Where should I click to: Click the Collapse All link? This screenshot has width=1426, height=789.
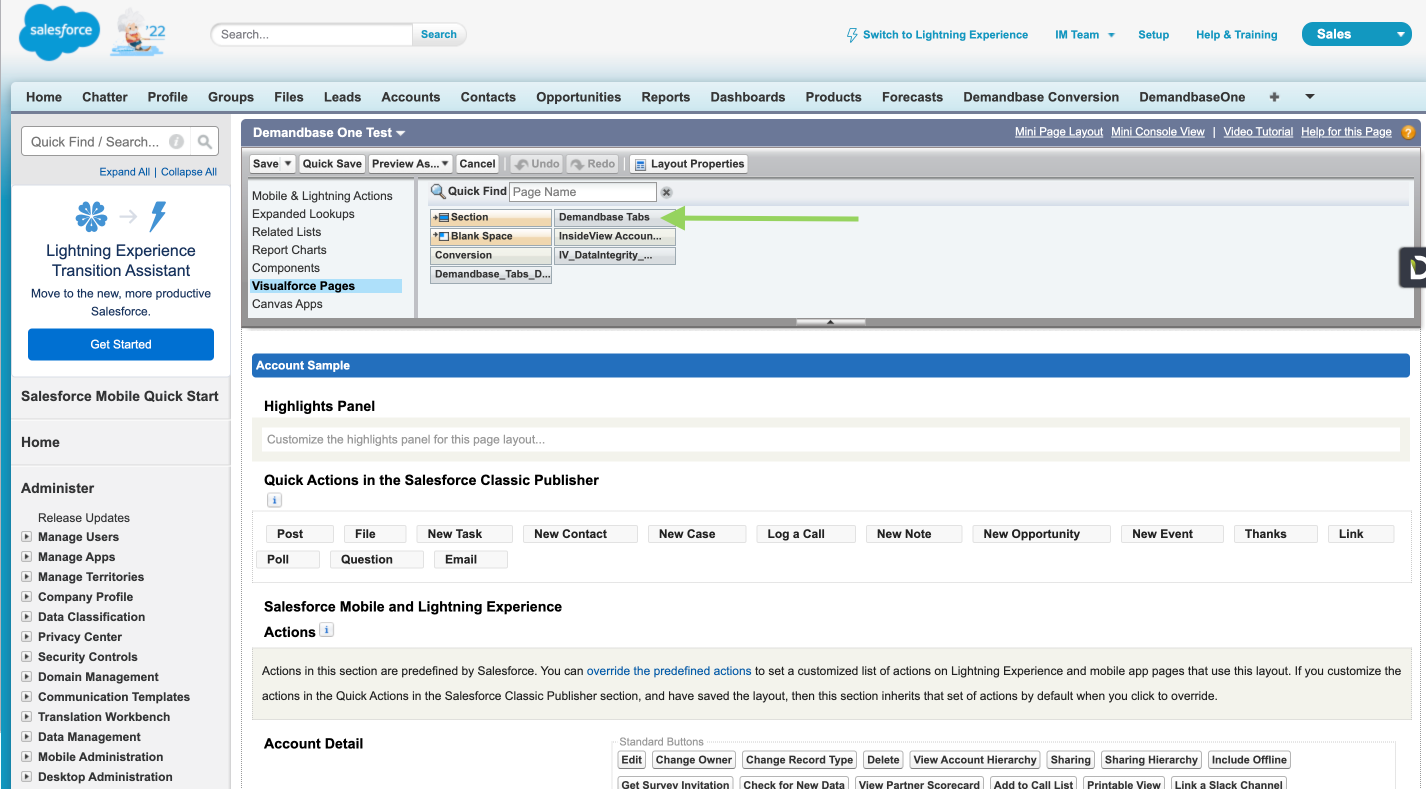(189, 172)
